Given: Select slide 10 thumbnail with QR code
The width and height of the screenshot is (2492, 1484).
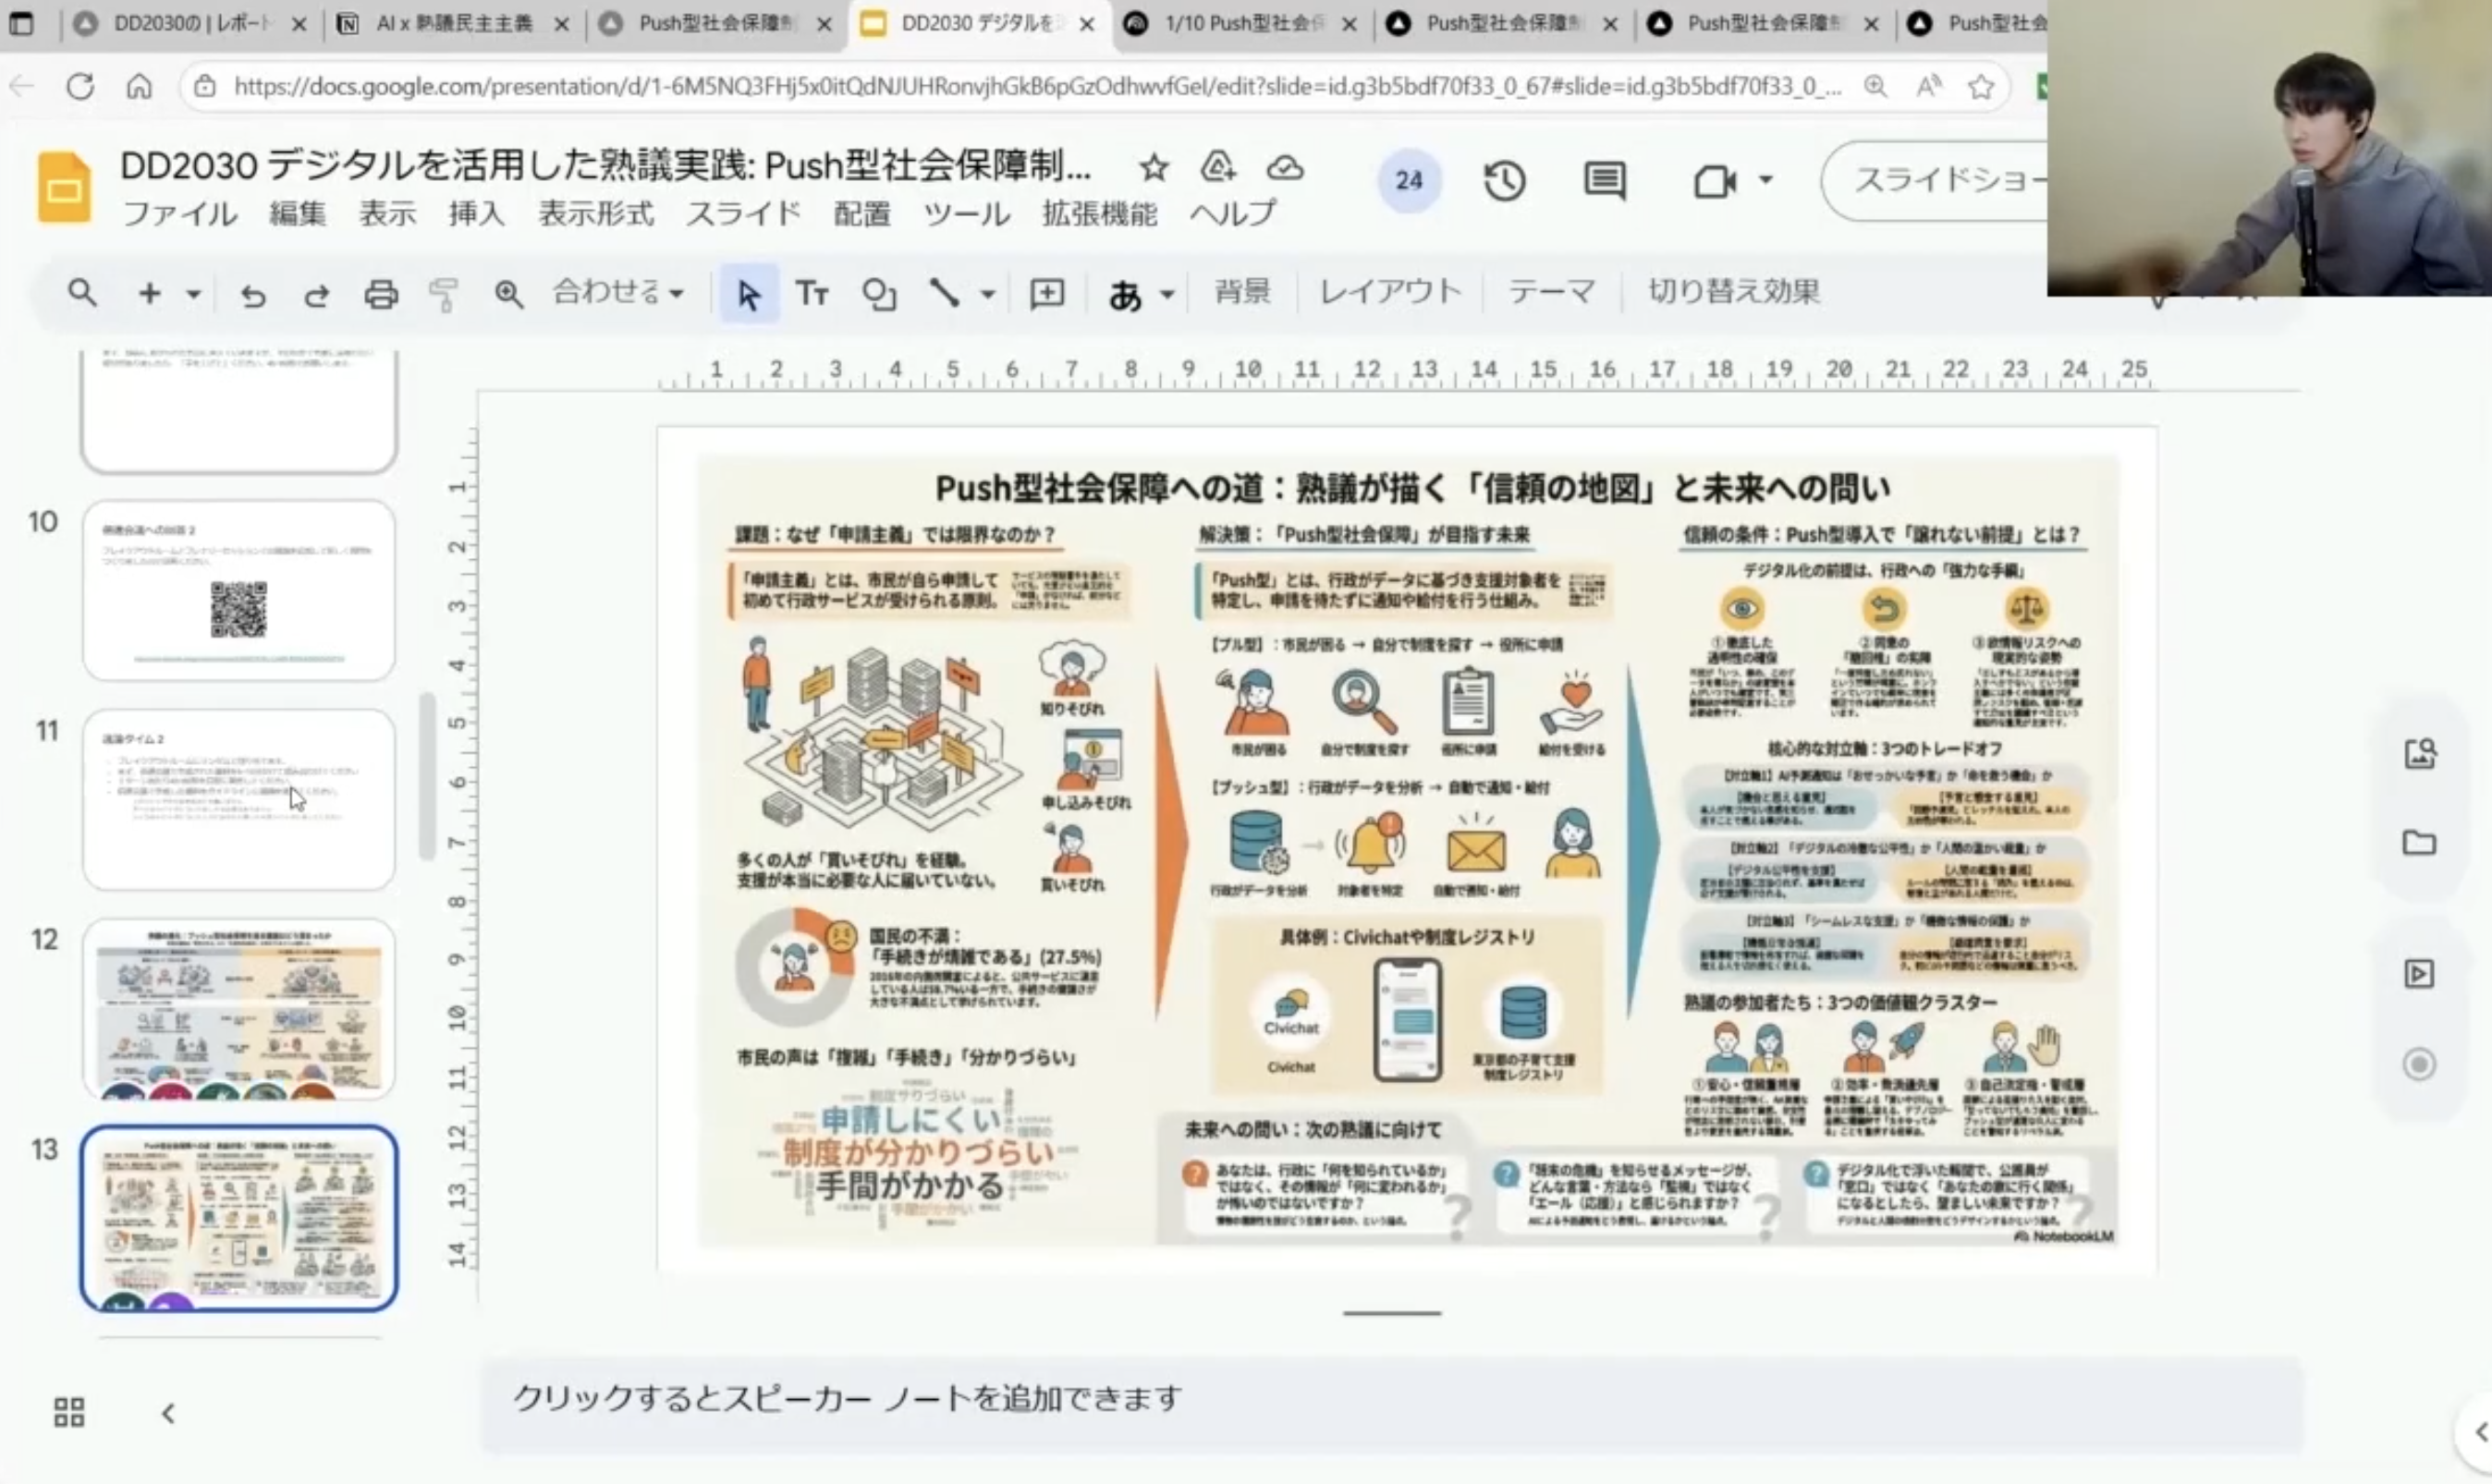Looking at the screenshot, I should pos(239,591).
